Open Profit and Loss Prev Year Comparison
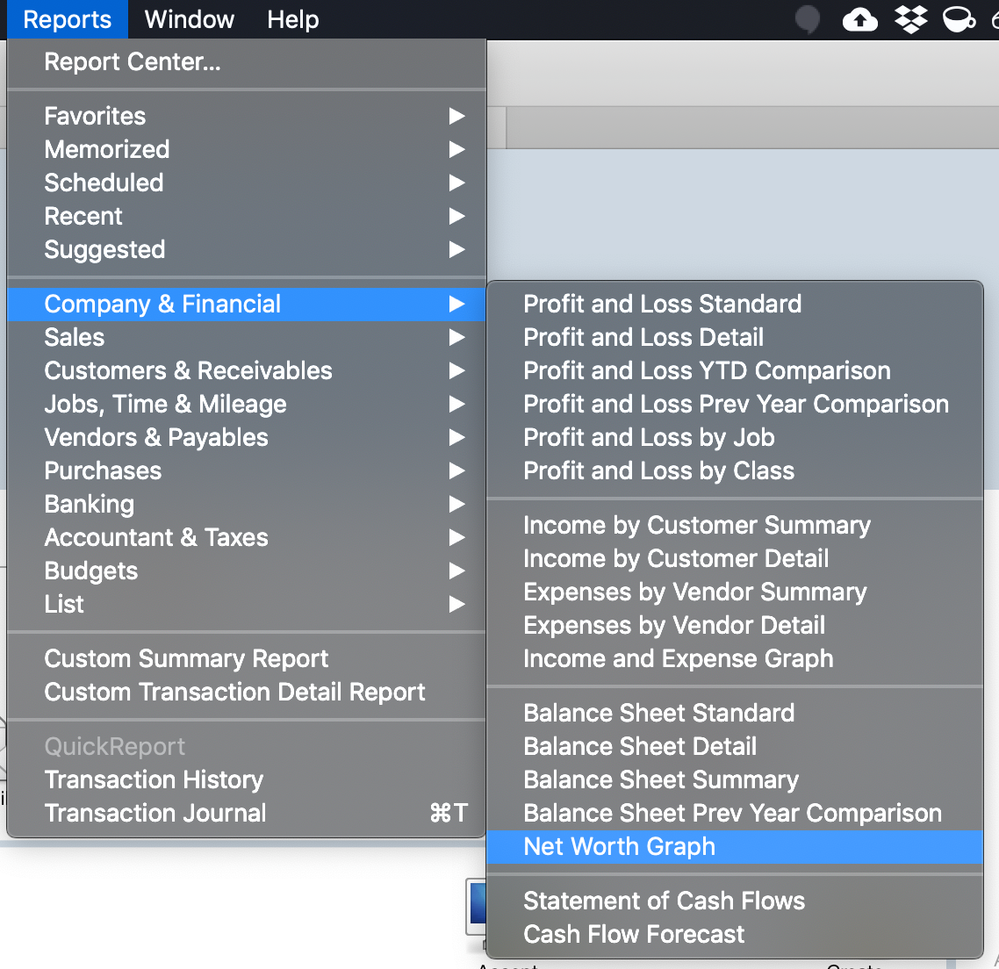Image resolution: width=999 pixels, height=969 pixels. coord(735,404)
